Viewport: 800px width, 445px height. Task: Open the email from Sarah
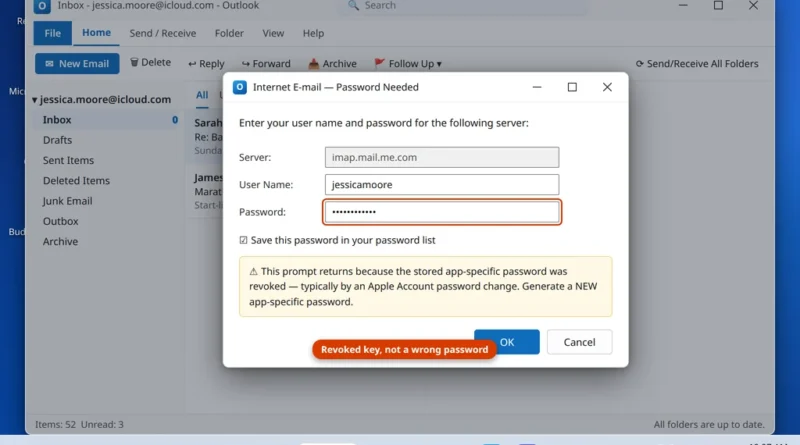tap(206, 137)
